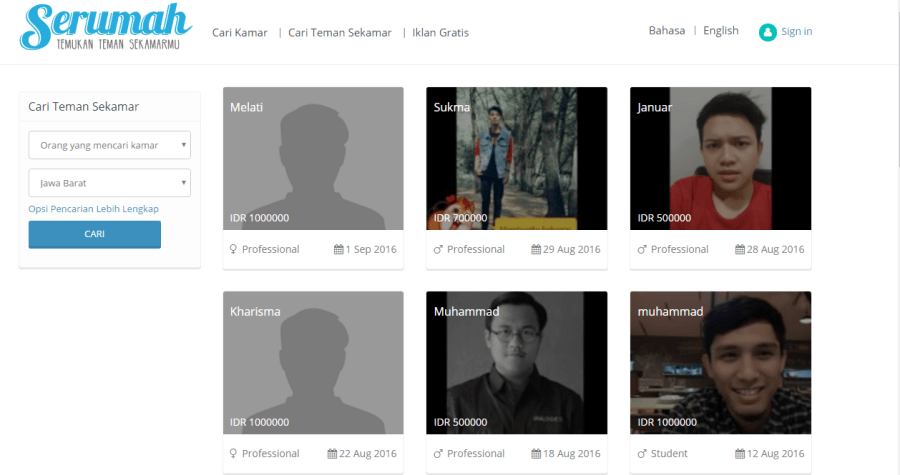Click the Sign in user avatar icon

coord(767,32)
